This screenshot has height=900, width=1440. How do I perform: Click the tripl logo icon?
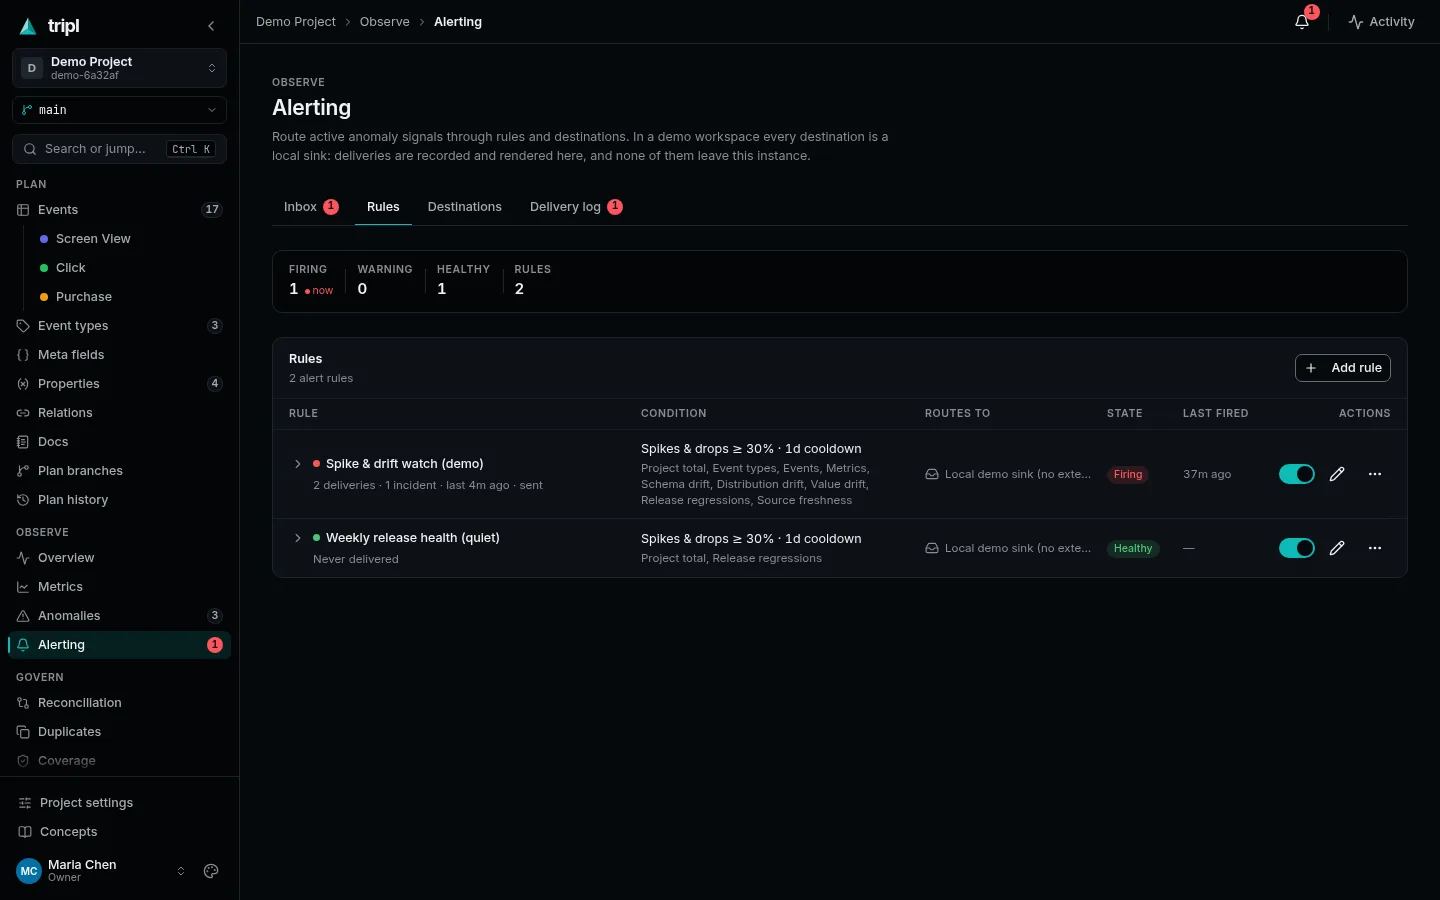[28, 26]
